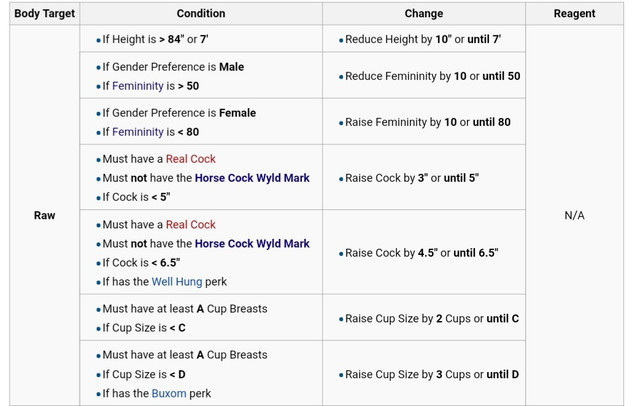Click the Condition column header
The image size is (640, 406).
click(201, 13)
